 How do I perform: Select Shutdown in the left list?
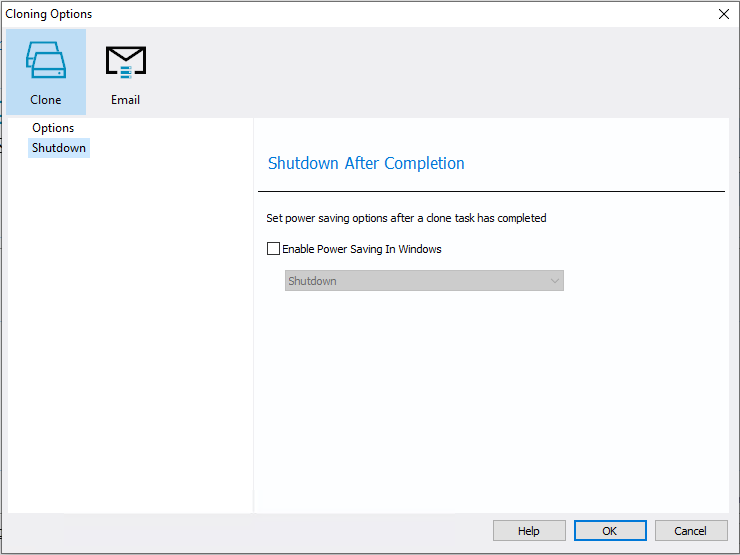coord(59,148)
